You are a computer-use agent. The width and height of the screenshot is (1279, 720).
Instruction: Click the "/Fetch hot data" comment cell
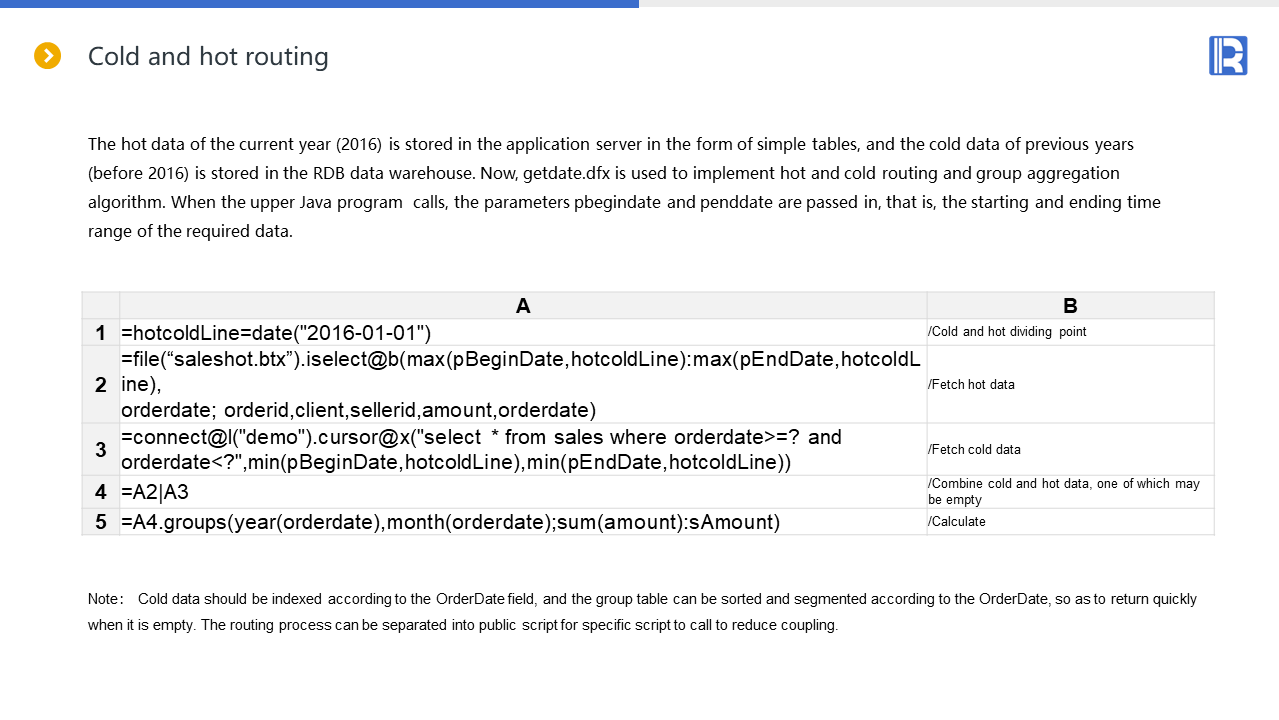[971, 385]
